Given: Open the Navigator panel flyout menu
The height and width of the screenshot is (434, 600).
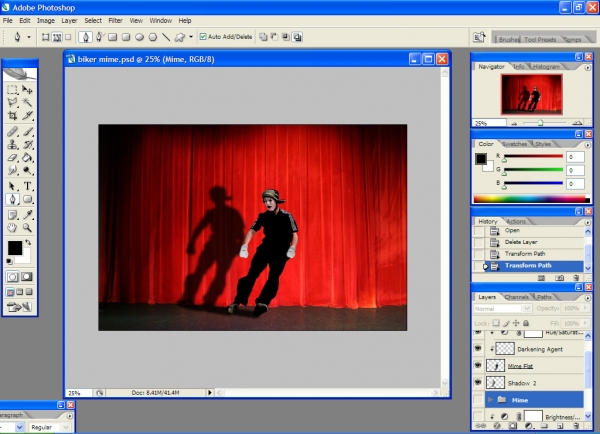Looking at the screenshot, I should click(x=588, y=68).
